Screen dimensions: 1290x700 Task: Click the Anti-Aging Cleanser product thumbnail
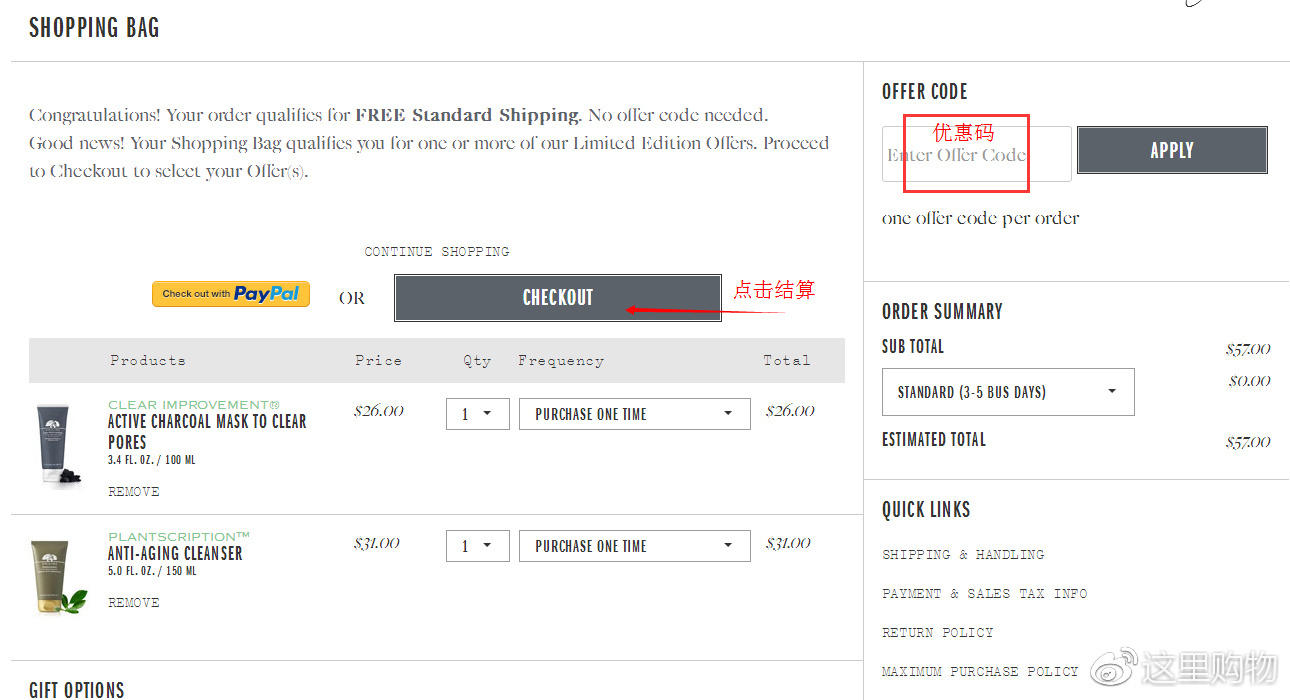point(58,576)
